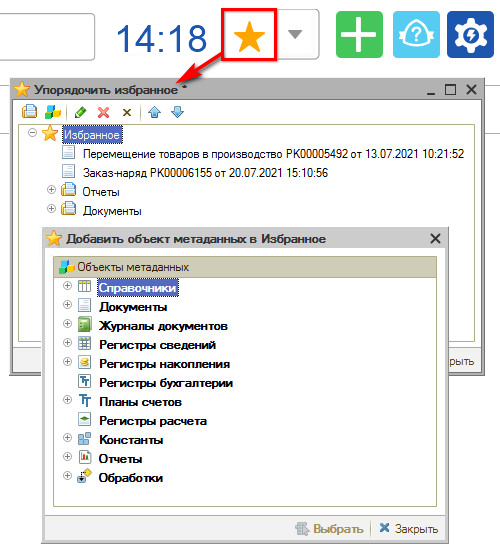Image resolution: width=500 pixels, height=547 pixels.
Task: Click the Обработки icon
Action: (x=84, y=476)
